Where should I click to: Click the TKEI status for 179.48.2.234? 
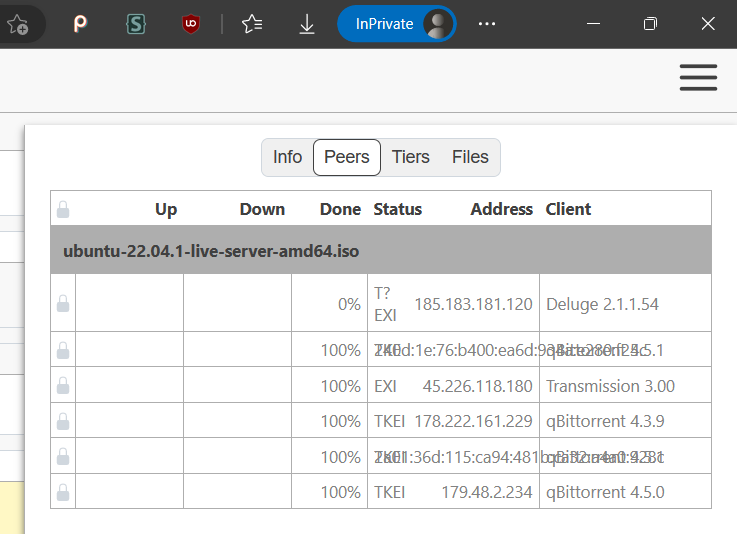pos(389,492)
